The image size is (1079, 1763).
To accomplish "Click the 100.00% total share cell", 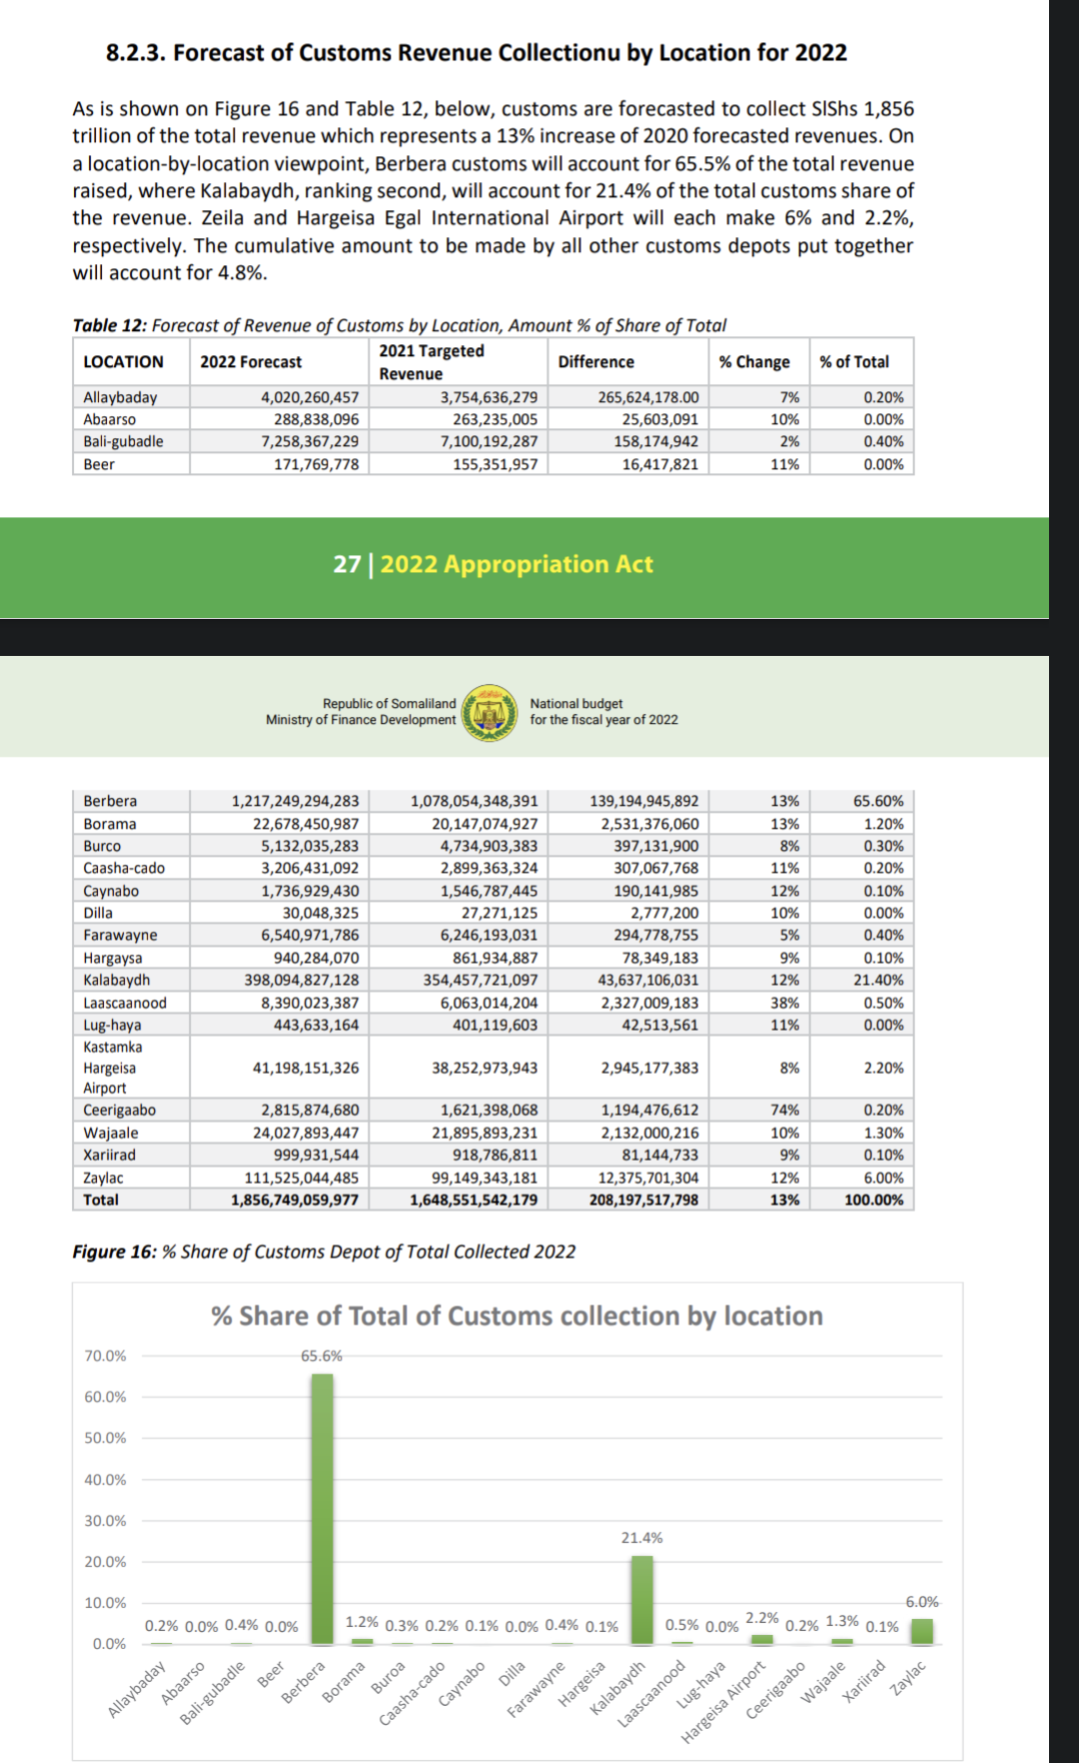I will point(874,1200).
